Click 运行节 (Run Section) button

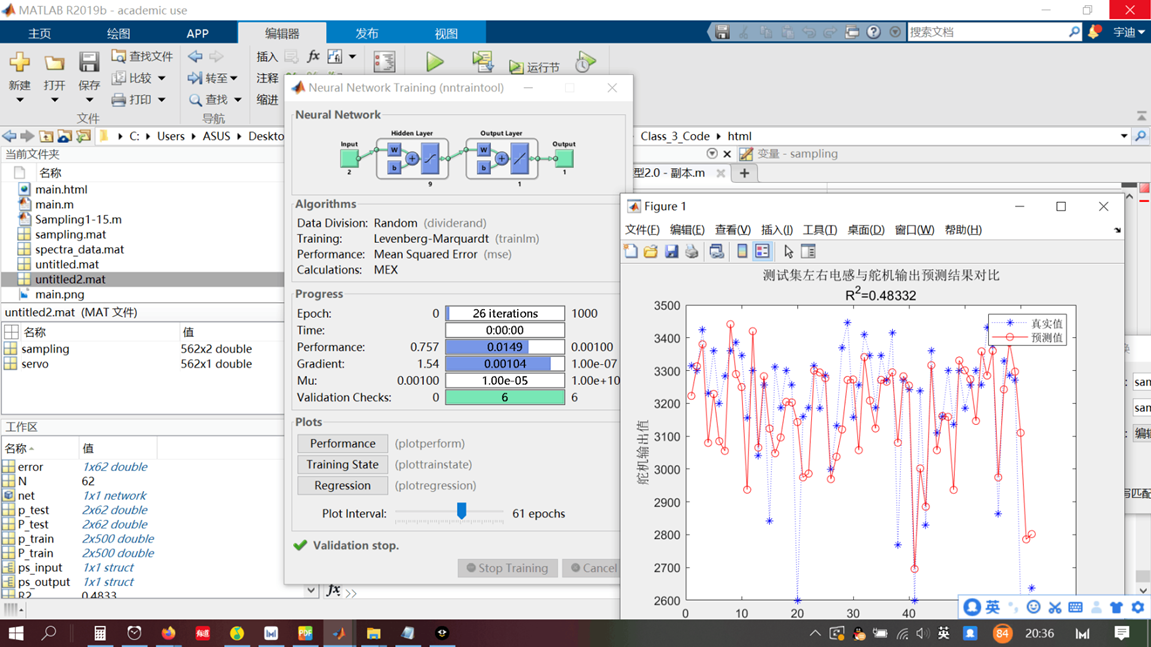tap(534, 67)
